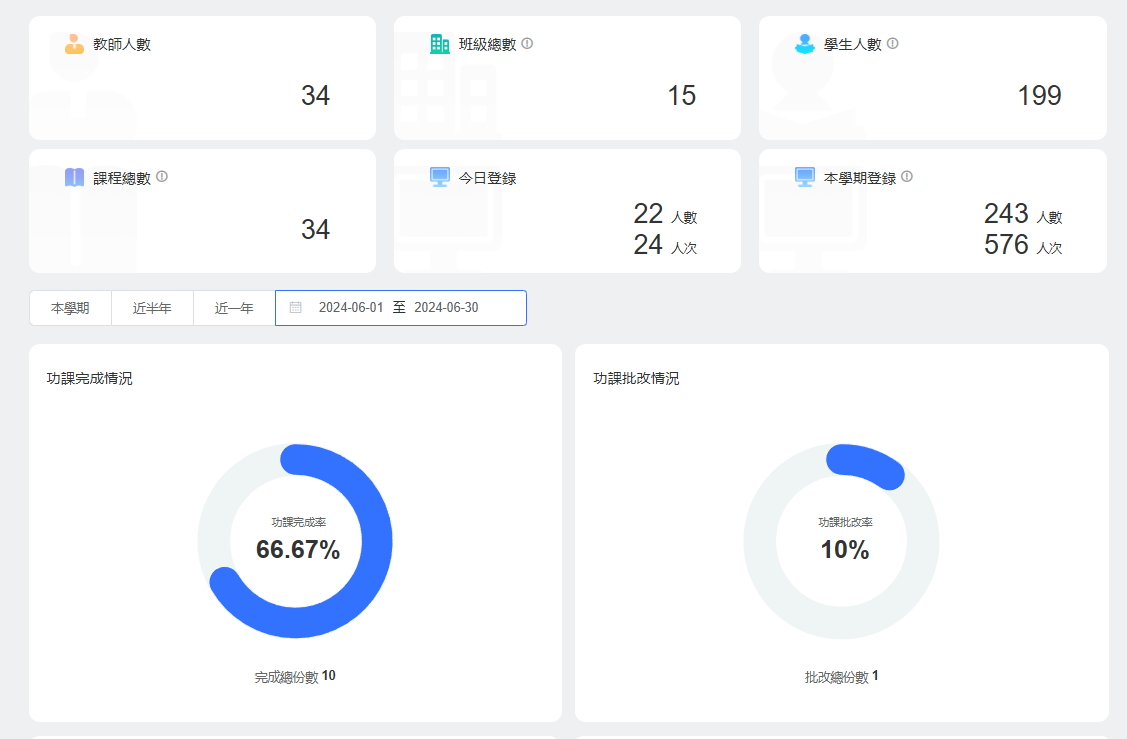Click the 功課批改率 label inside the donut

[845, 523]
